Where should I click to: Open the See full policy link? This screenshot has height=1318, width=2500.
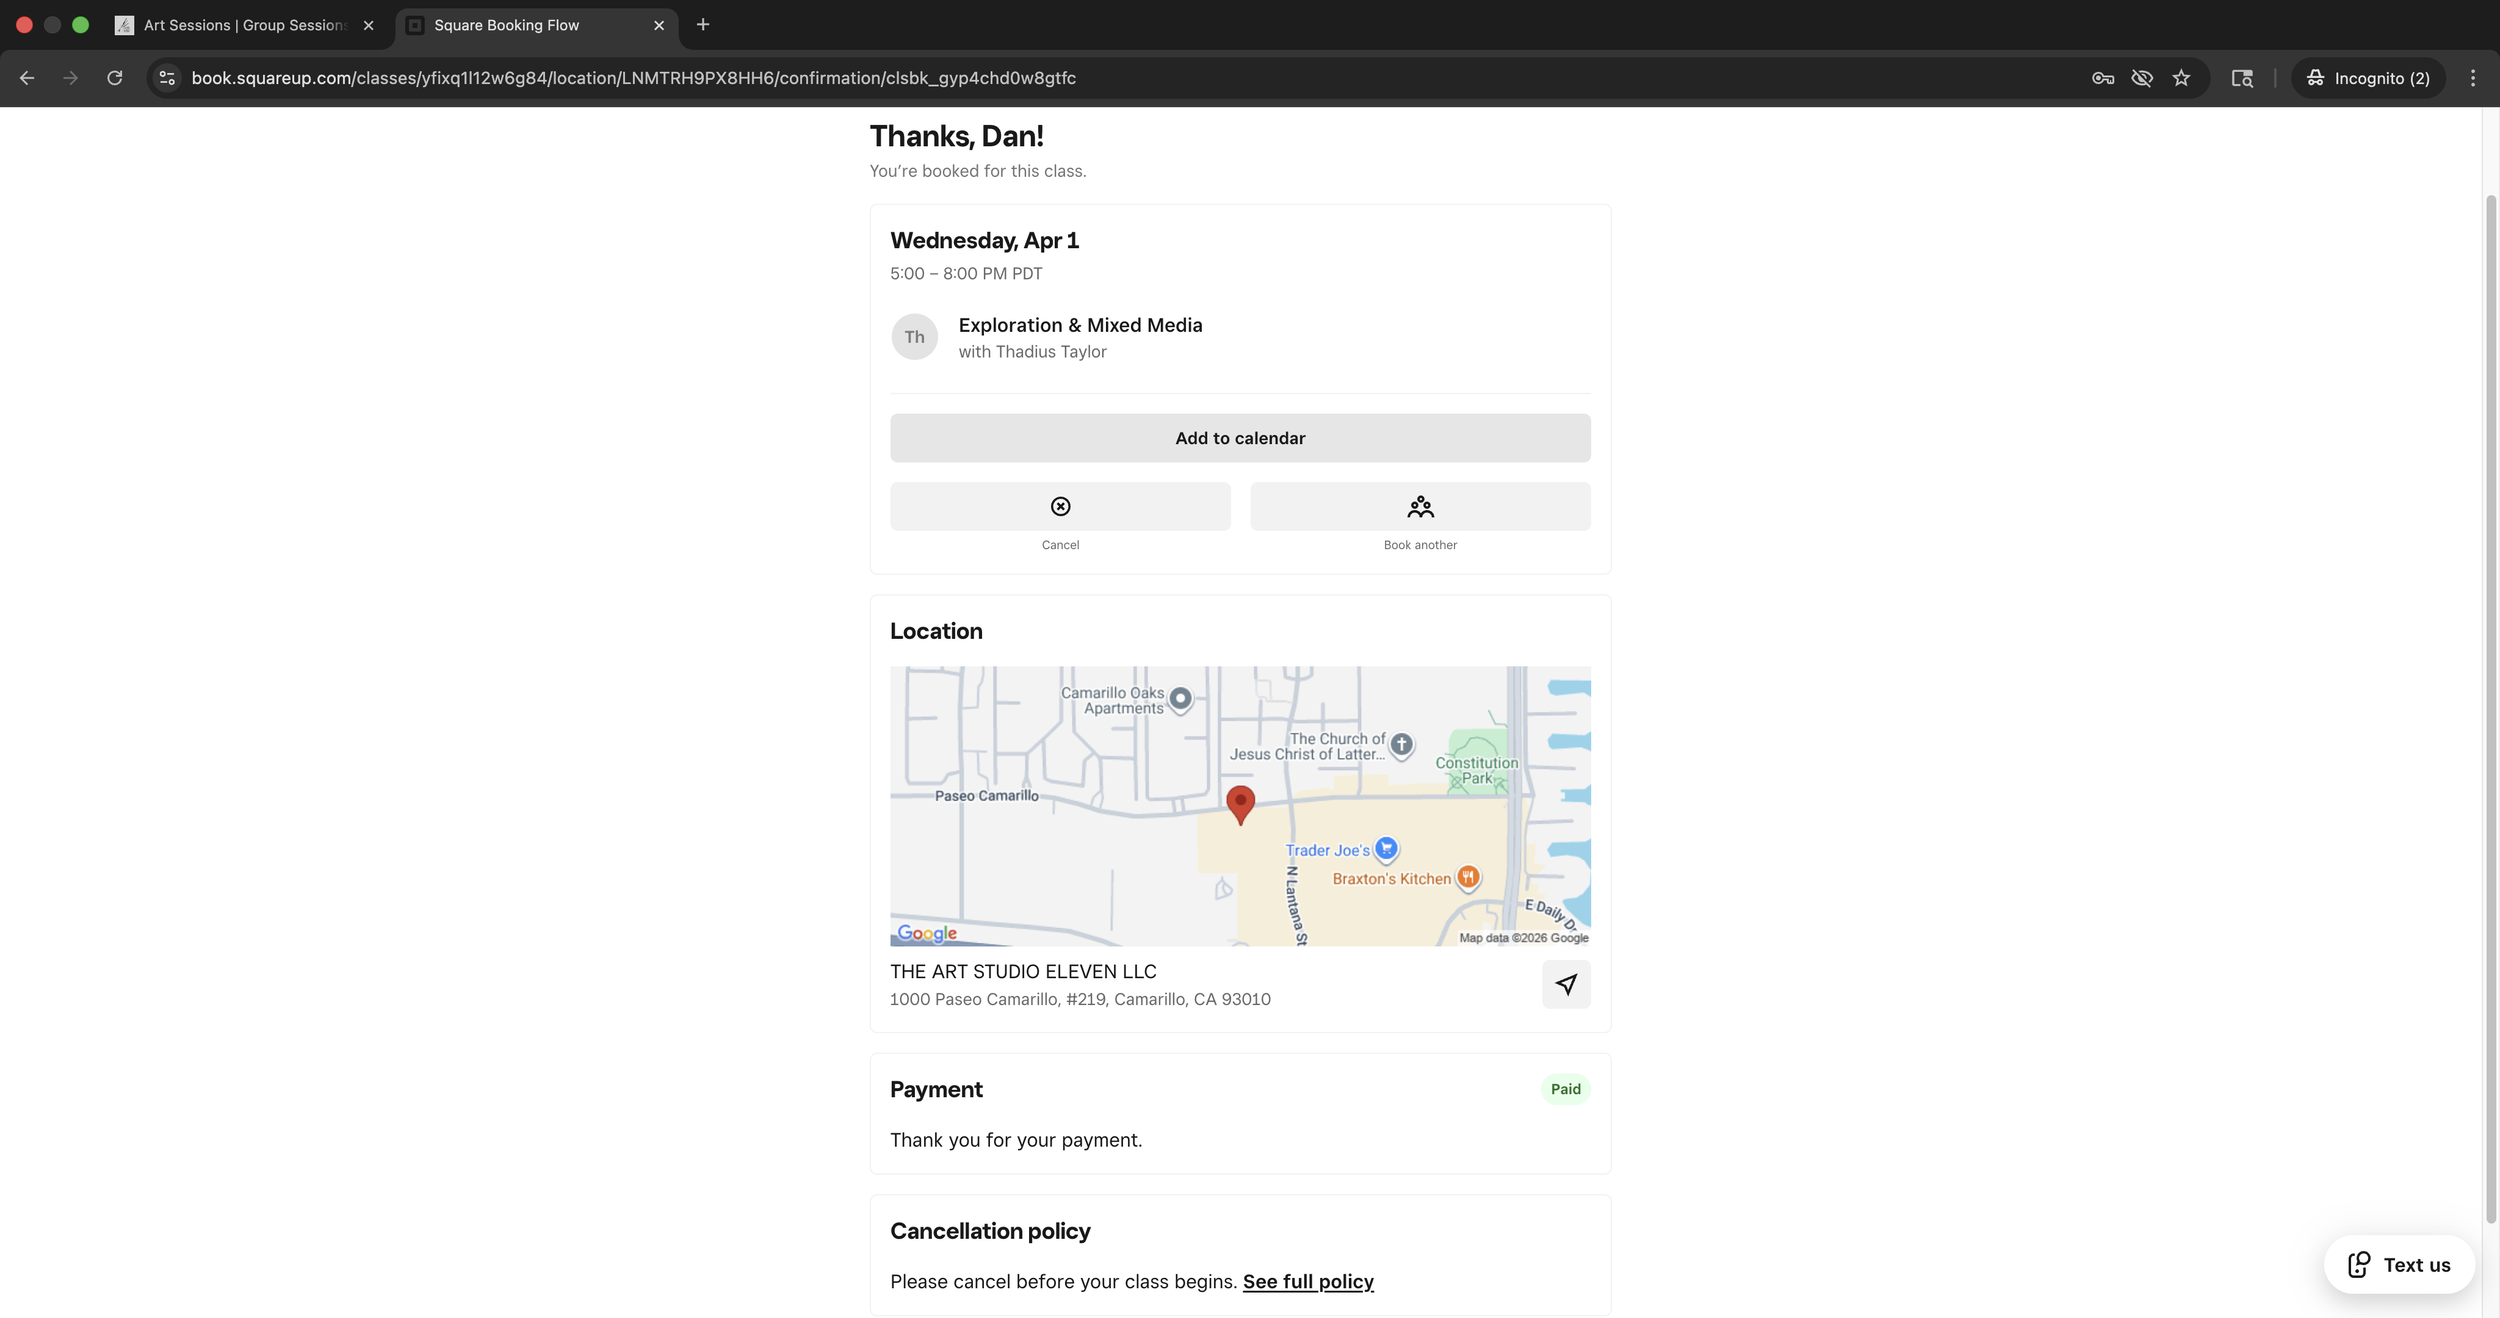[1308, 1281]
